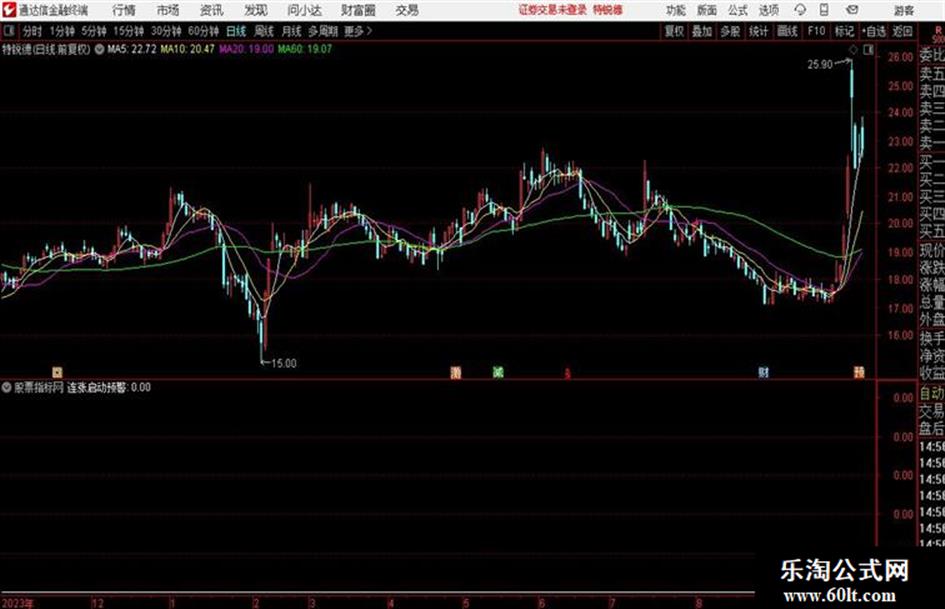Switch to the 60分钟 period tab
The height and width of the screenshot is (609, 945).
pos(204,31)
